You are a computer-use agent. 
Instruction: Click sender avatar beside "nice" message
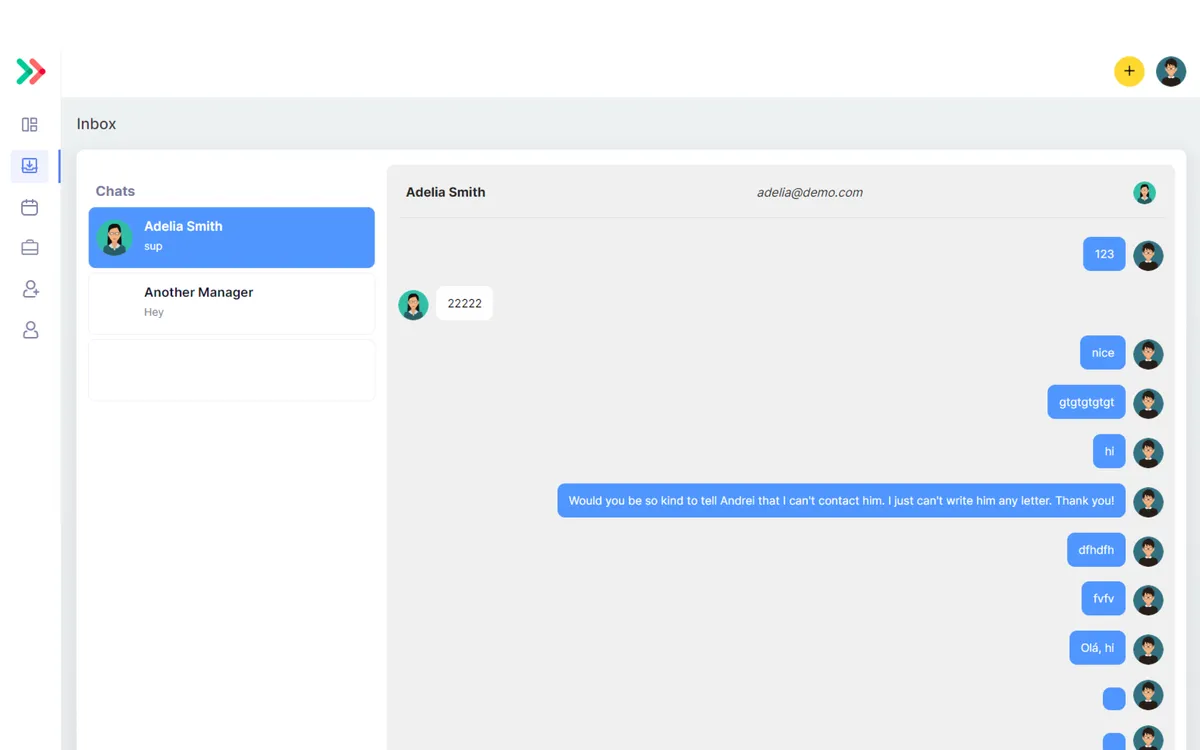(1148, 354)
